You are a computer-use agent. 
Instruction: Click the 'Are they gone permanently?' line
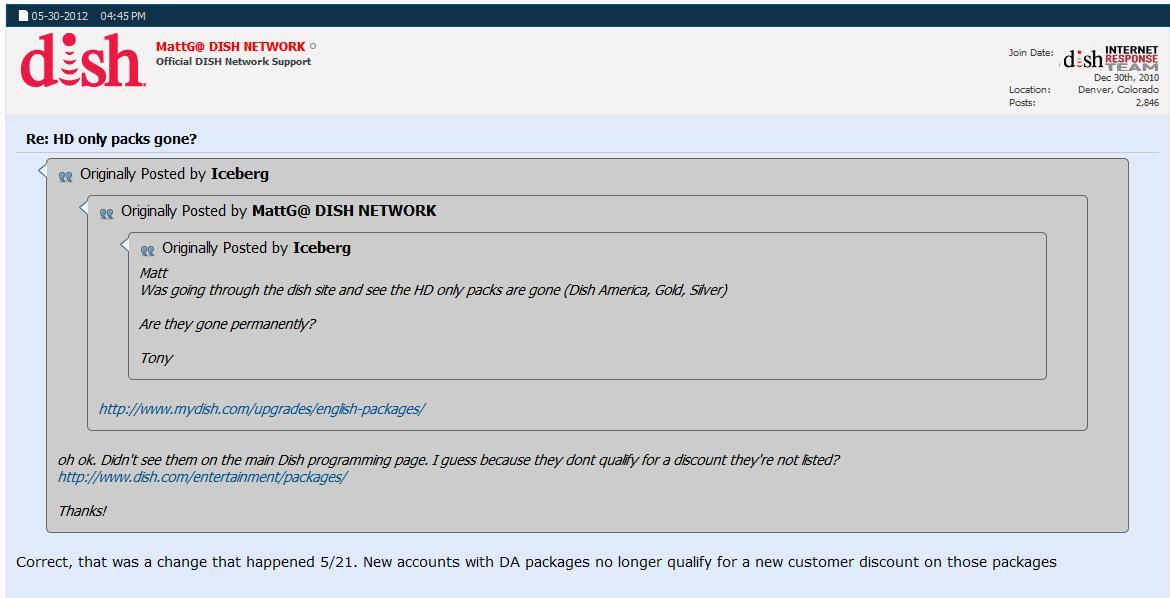point(227,325)
